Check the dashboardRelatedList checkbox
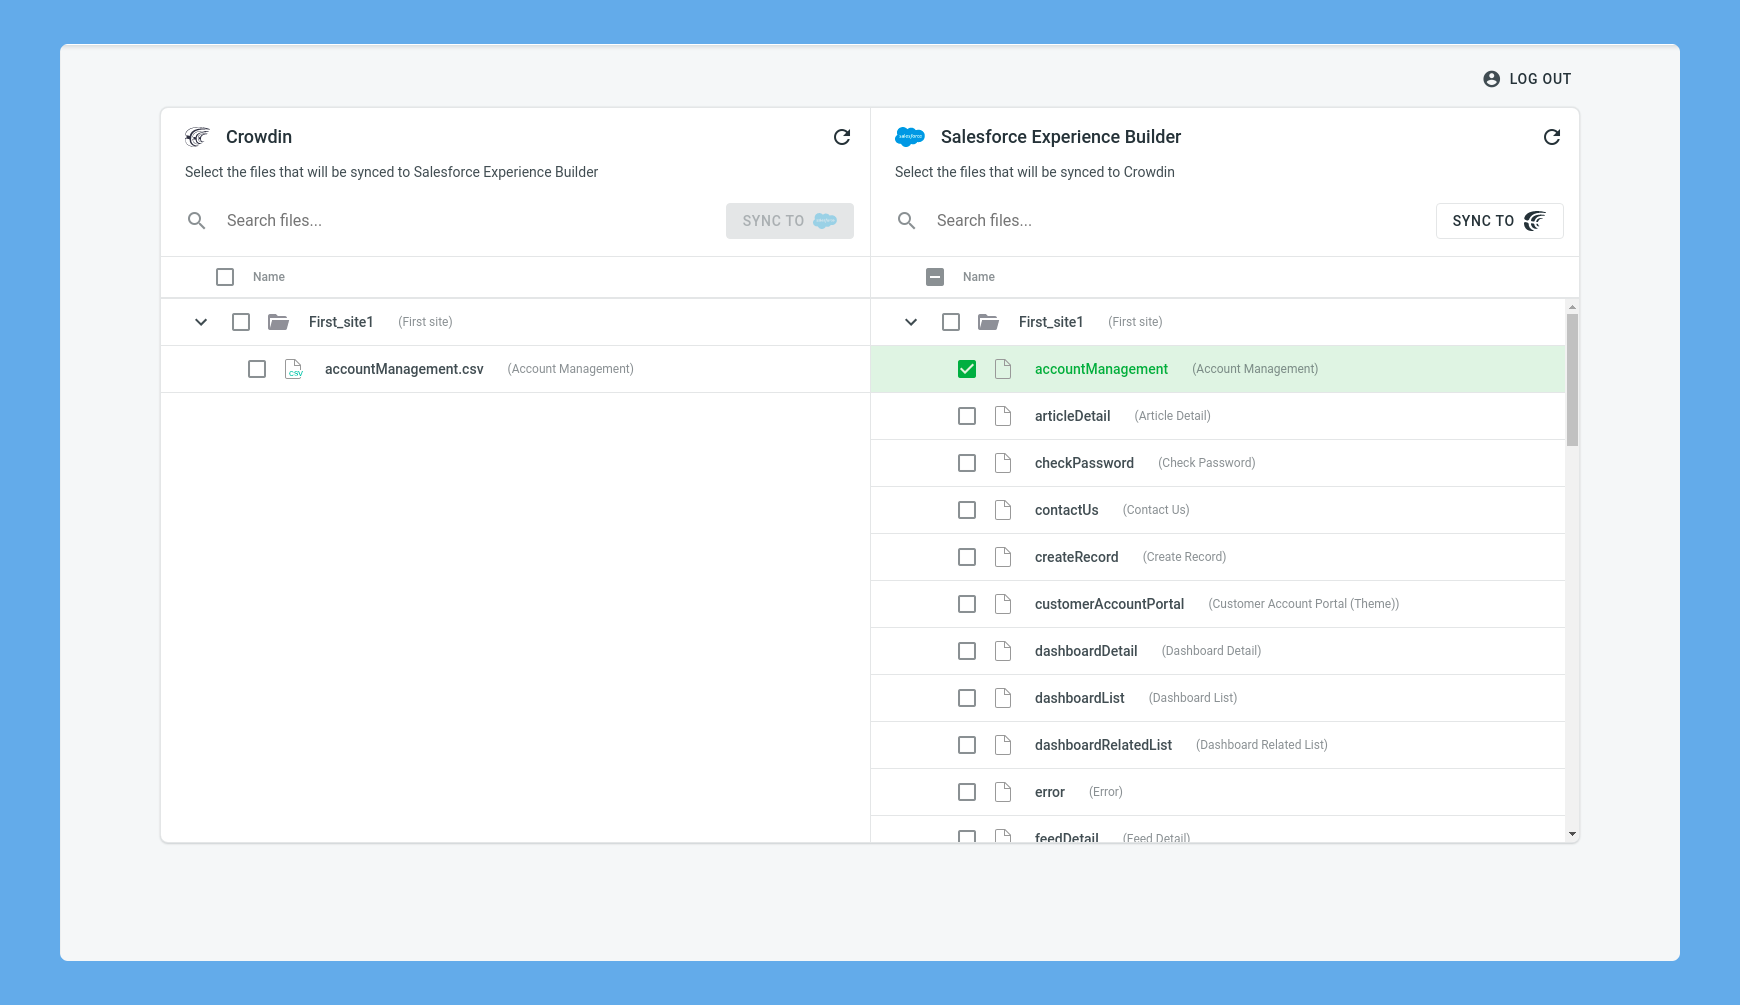Screen dimensions: 1740x1005 point(967,745)
